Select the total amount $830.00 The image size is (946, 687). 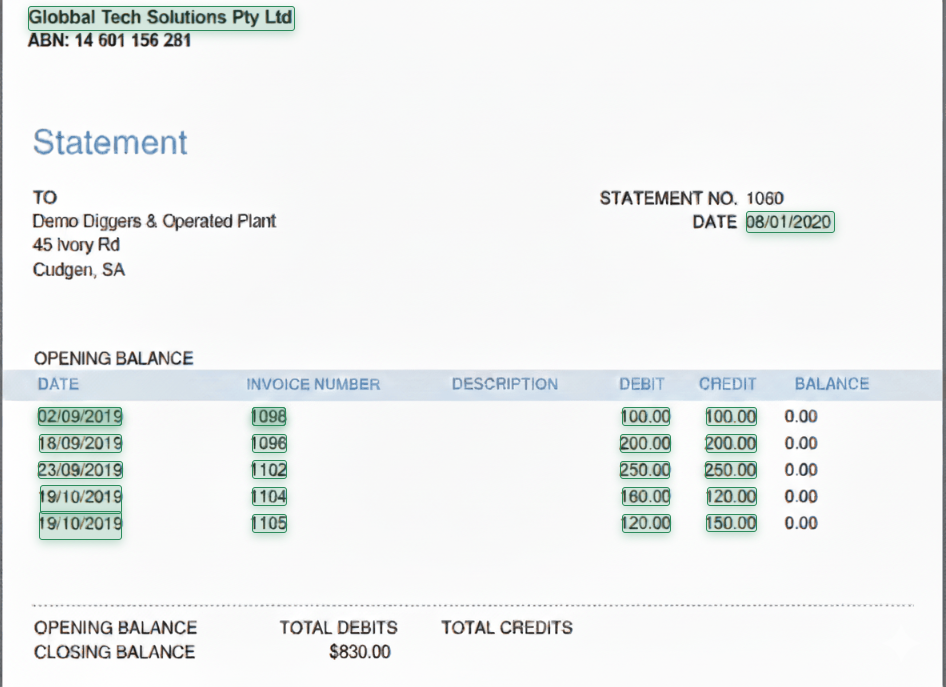360,652
